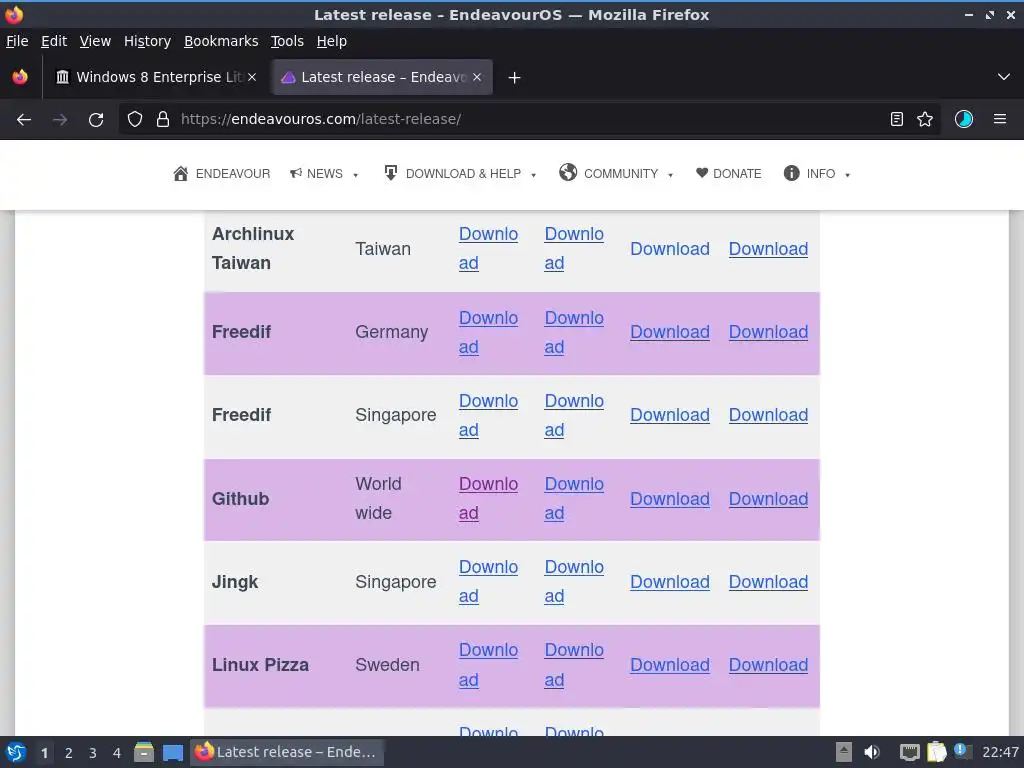
Task: Close the Latest release tab
Action: coord(477,77)
